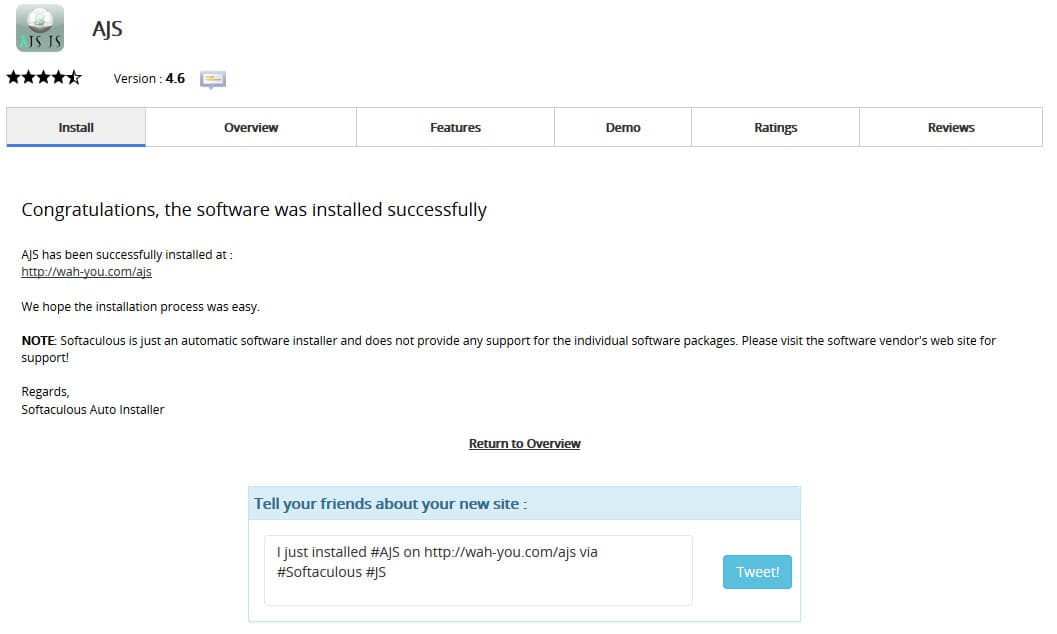Click the second rating star
The image size is (1057, 634).
click(29, 78)
